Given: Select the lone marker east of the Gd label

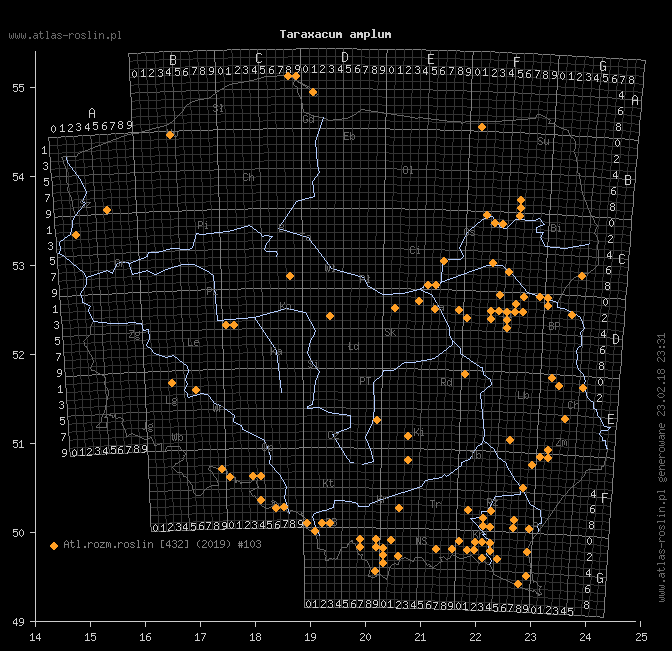Looking at the screenshot, I should [313, 92].
